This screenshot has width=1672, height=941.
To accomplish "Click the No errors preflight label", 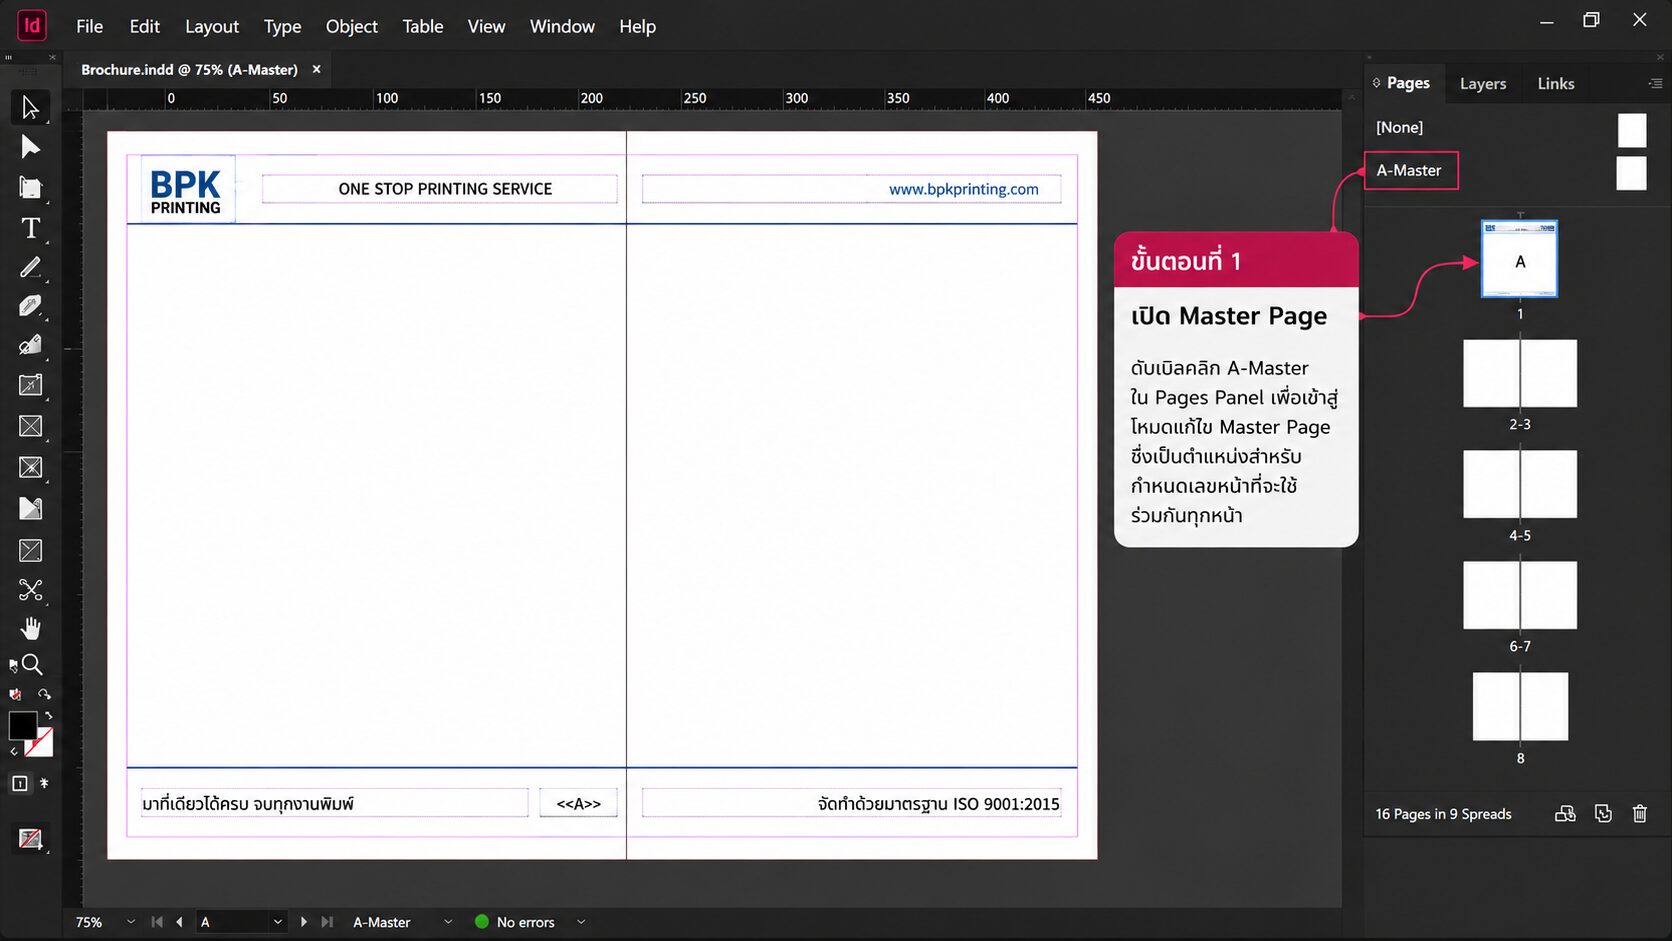I will 525,922.
